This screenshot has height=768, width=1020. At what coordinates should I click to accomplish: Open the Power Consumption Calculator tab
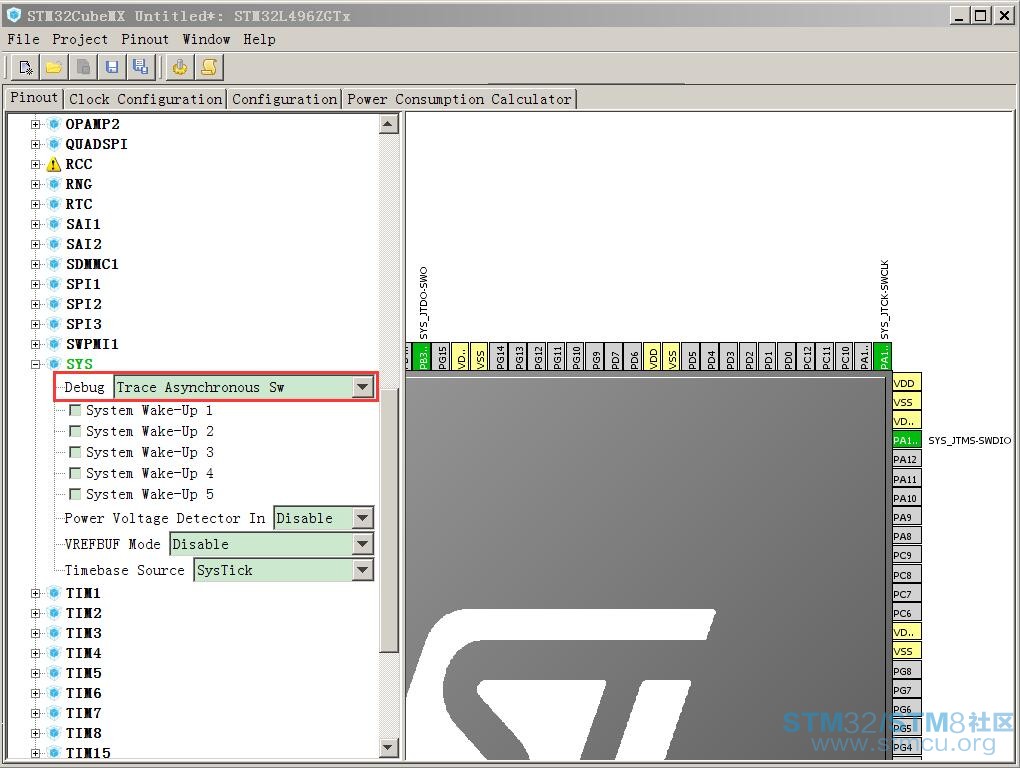pyautogui.click(x=459, y=99)
